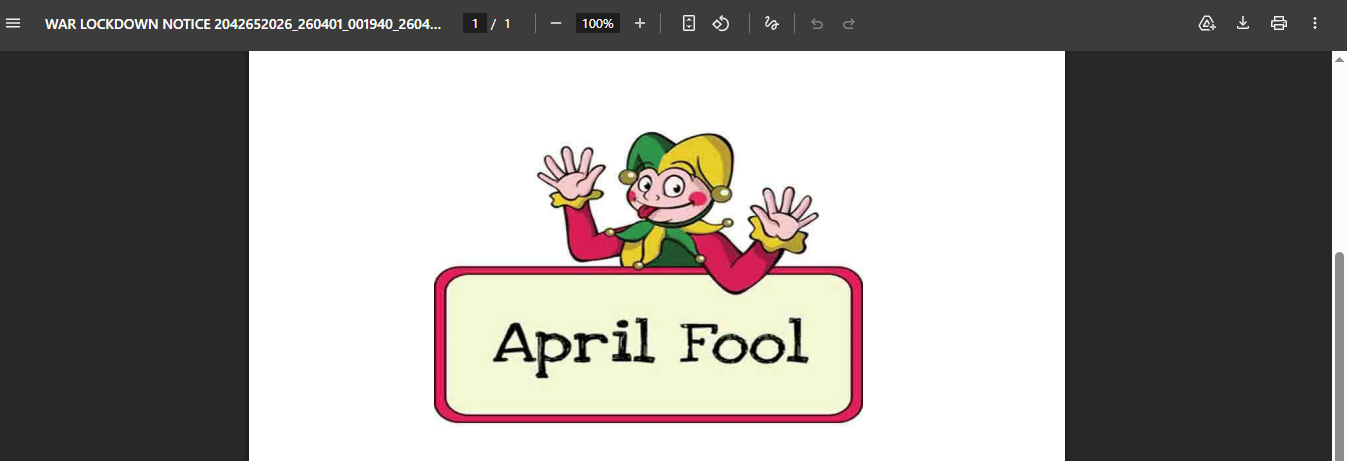1347x461 pixels.
Task: Rotate the document counterclockwise
Action: pos(721,23)
